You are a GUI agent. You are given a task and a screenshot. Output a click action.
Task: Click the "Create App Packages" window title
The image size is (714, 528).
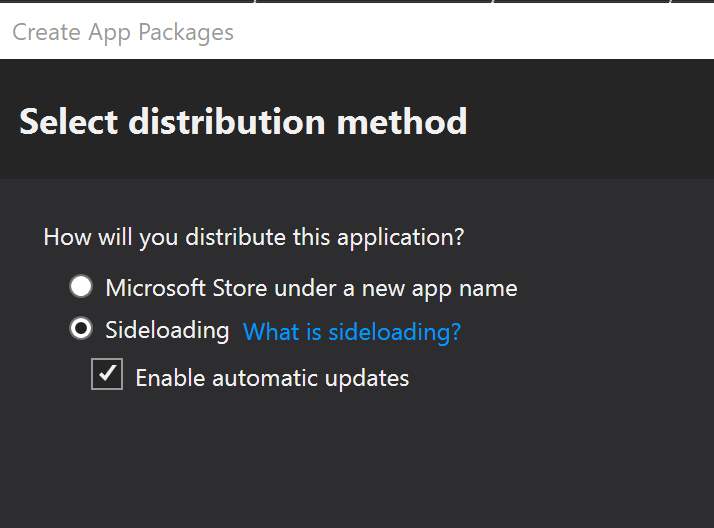(123, 32)
